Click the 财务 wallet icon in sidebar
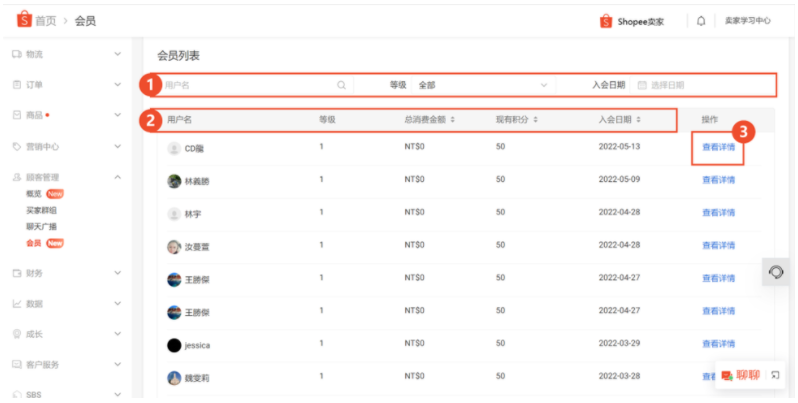This screenshot has width=798, height=403. pyautogui.click(x=17, y=273)
